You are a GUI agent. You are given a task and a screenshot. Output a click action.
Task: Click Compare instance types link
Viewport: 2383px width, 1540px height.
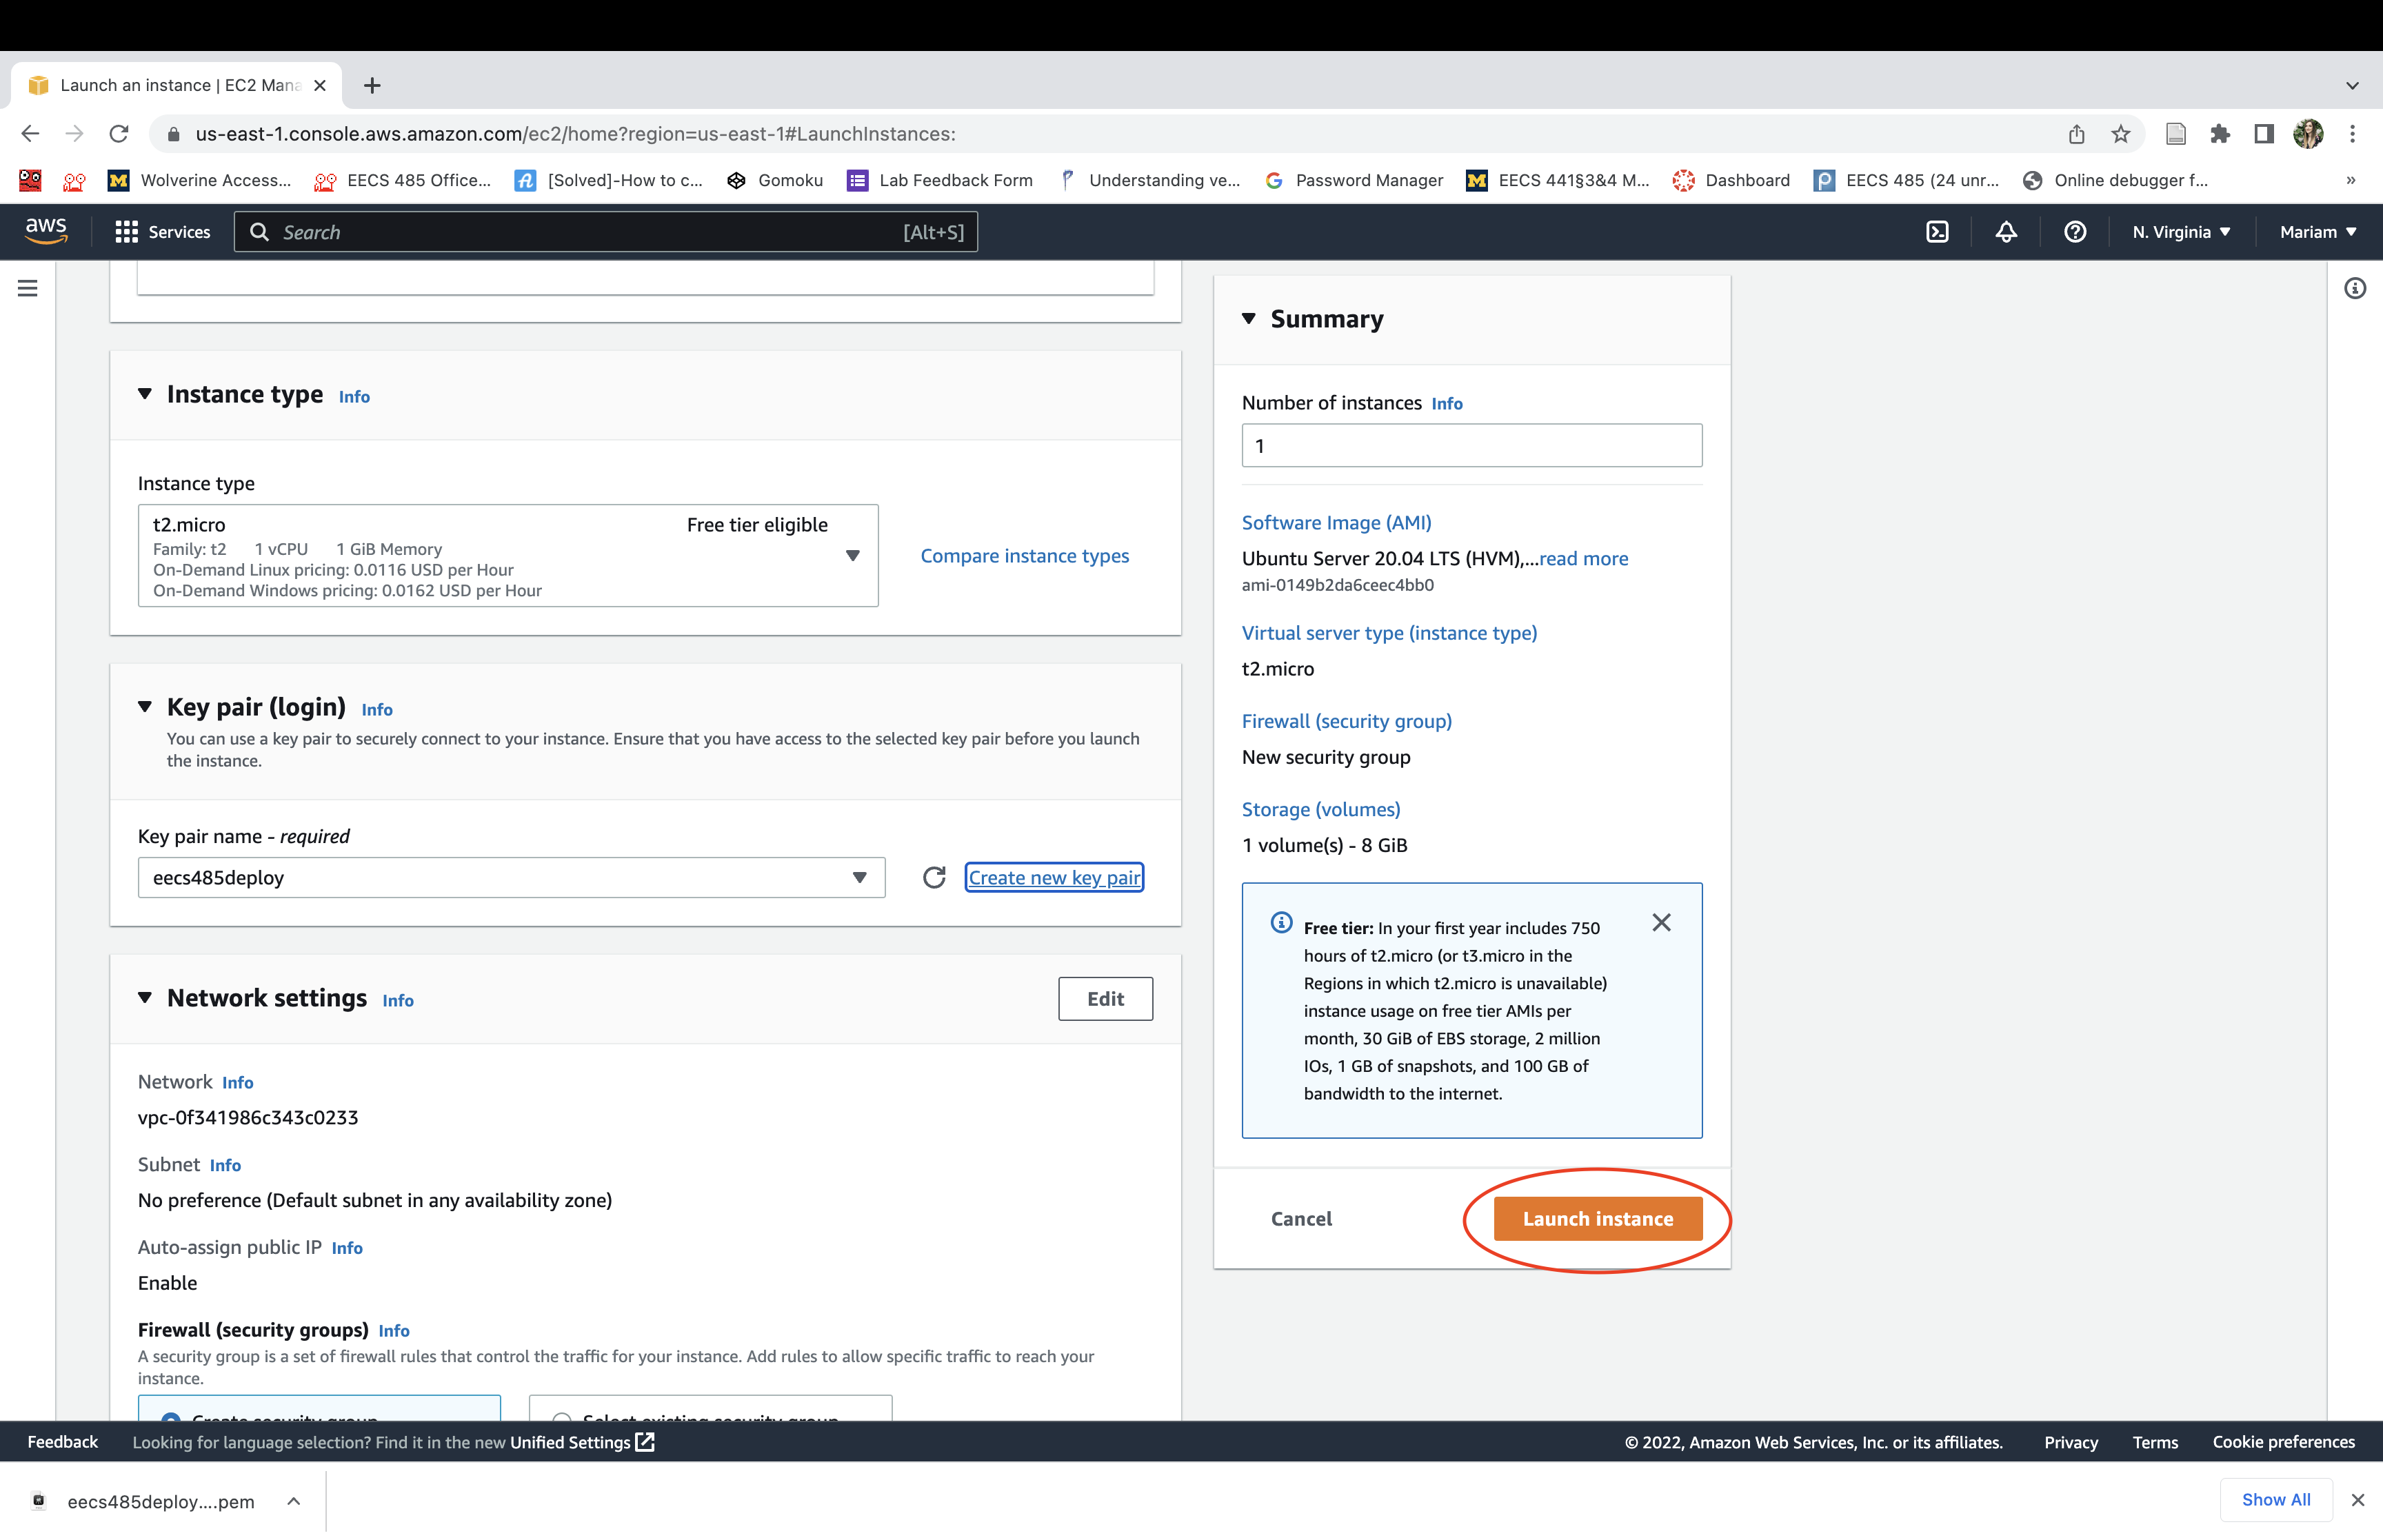[1024, 556]
